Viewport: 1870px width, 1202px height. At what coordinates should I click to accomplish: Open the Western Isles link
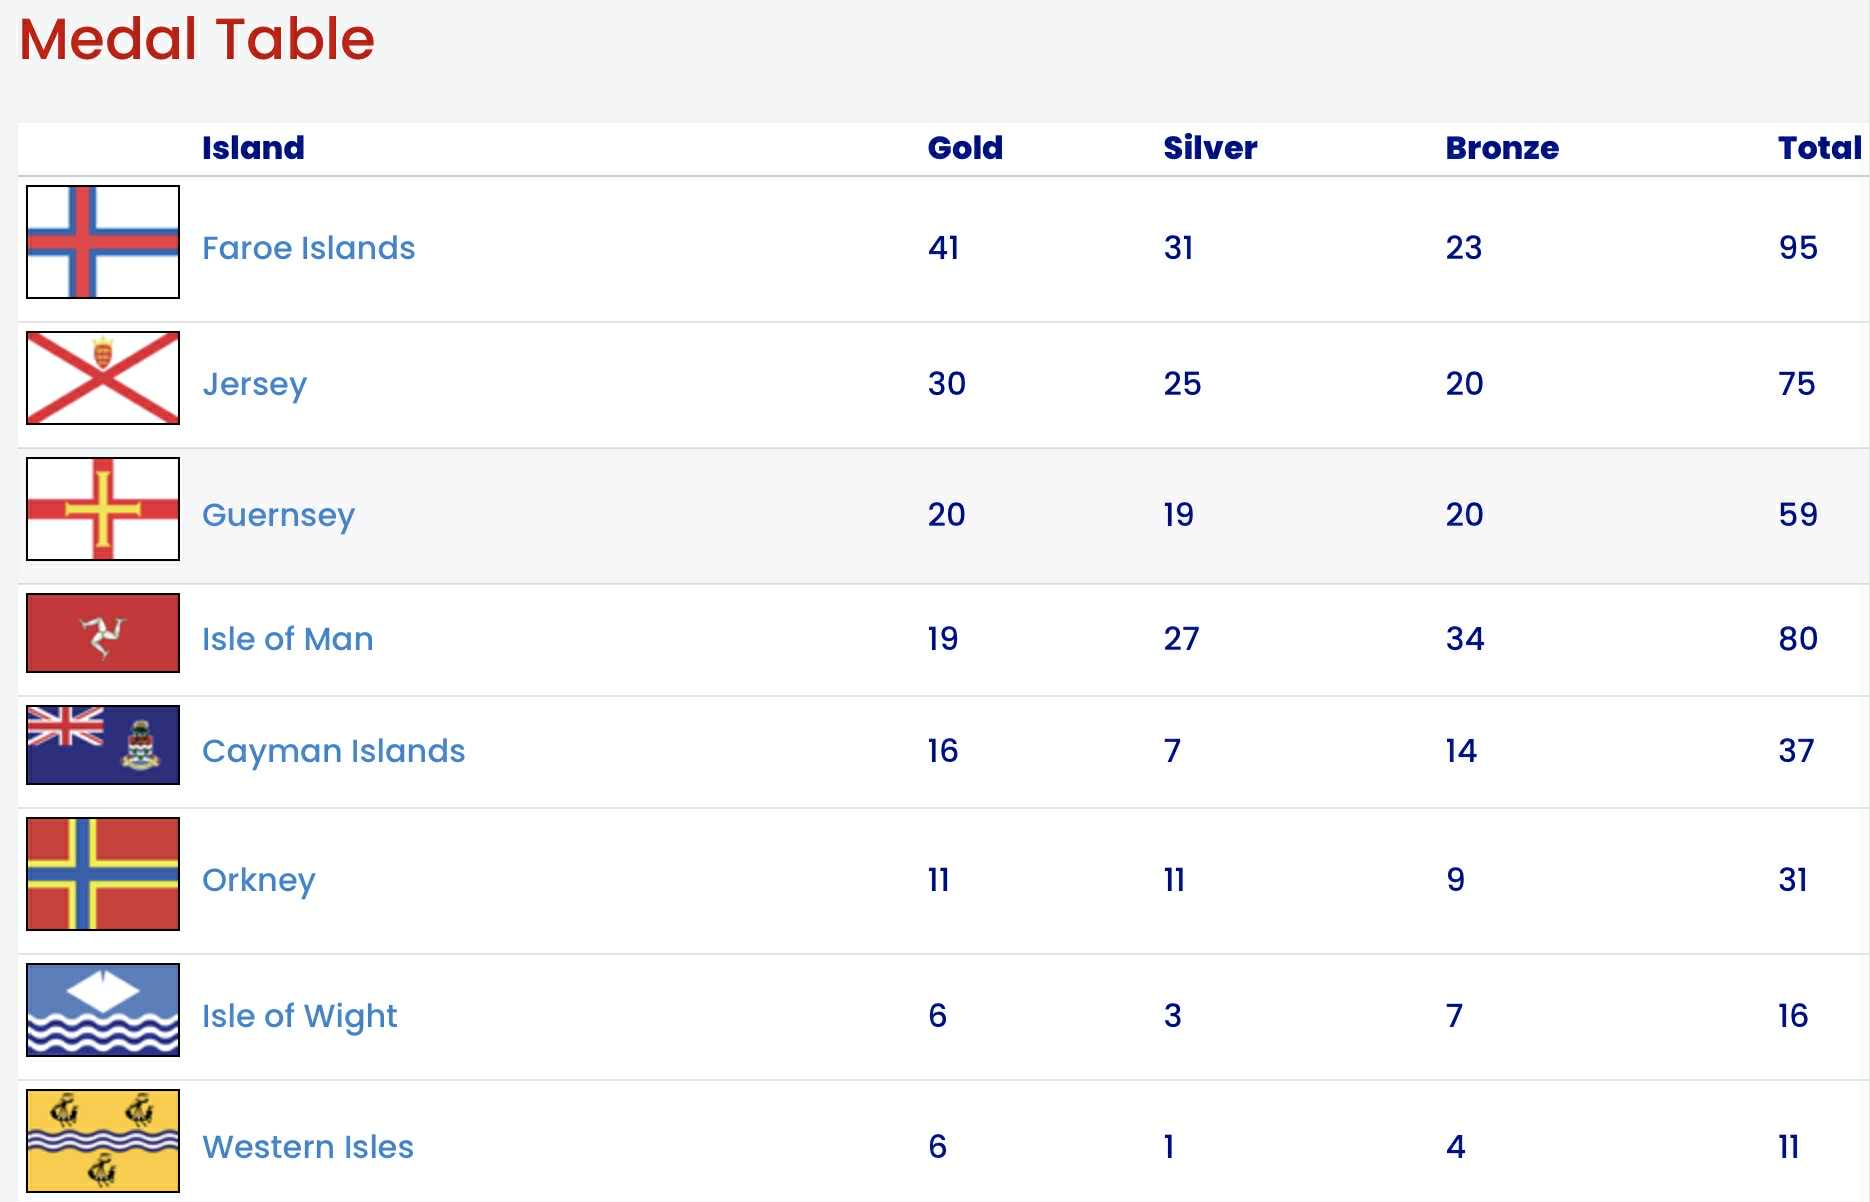tap(307, 1147)
